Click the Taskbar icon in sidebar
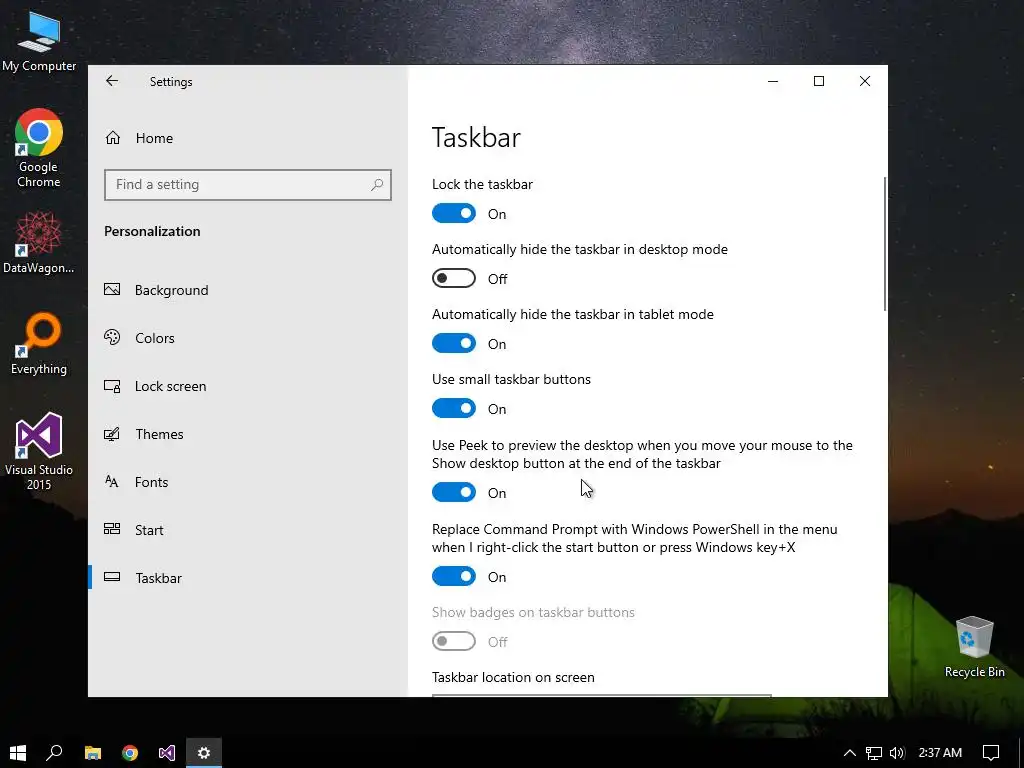1024x768 pixels. (112, 577)
